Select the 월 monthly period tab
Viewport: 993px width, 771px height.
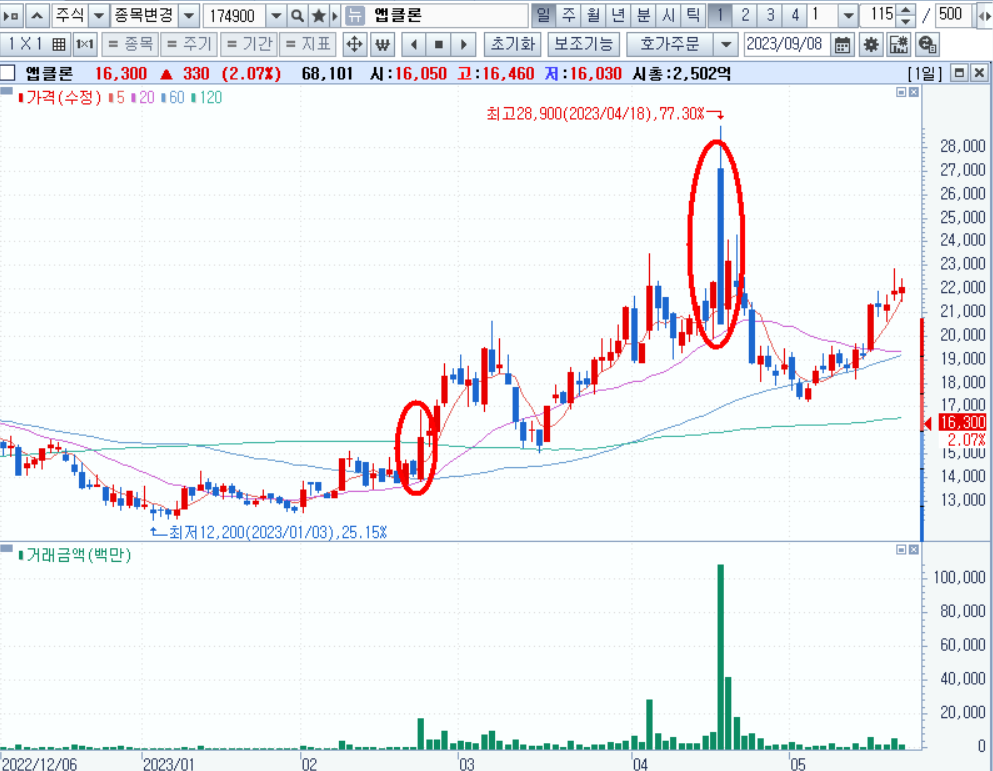(593, 15)
